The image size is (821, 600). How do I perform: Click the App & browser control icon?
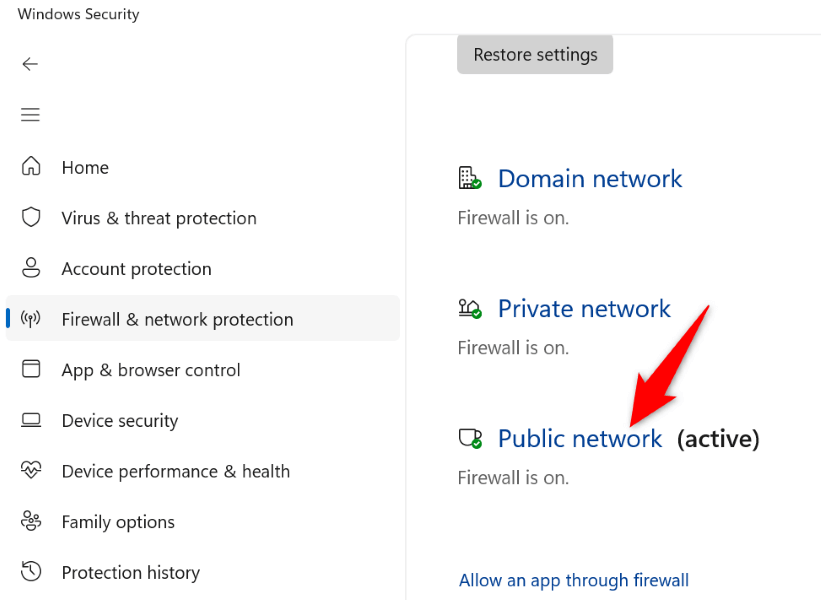tap(30, 369)
